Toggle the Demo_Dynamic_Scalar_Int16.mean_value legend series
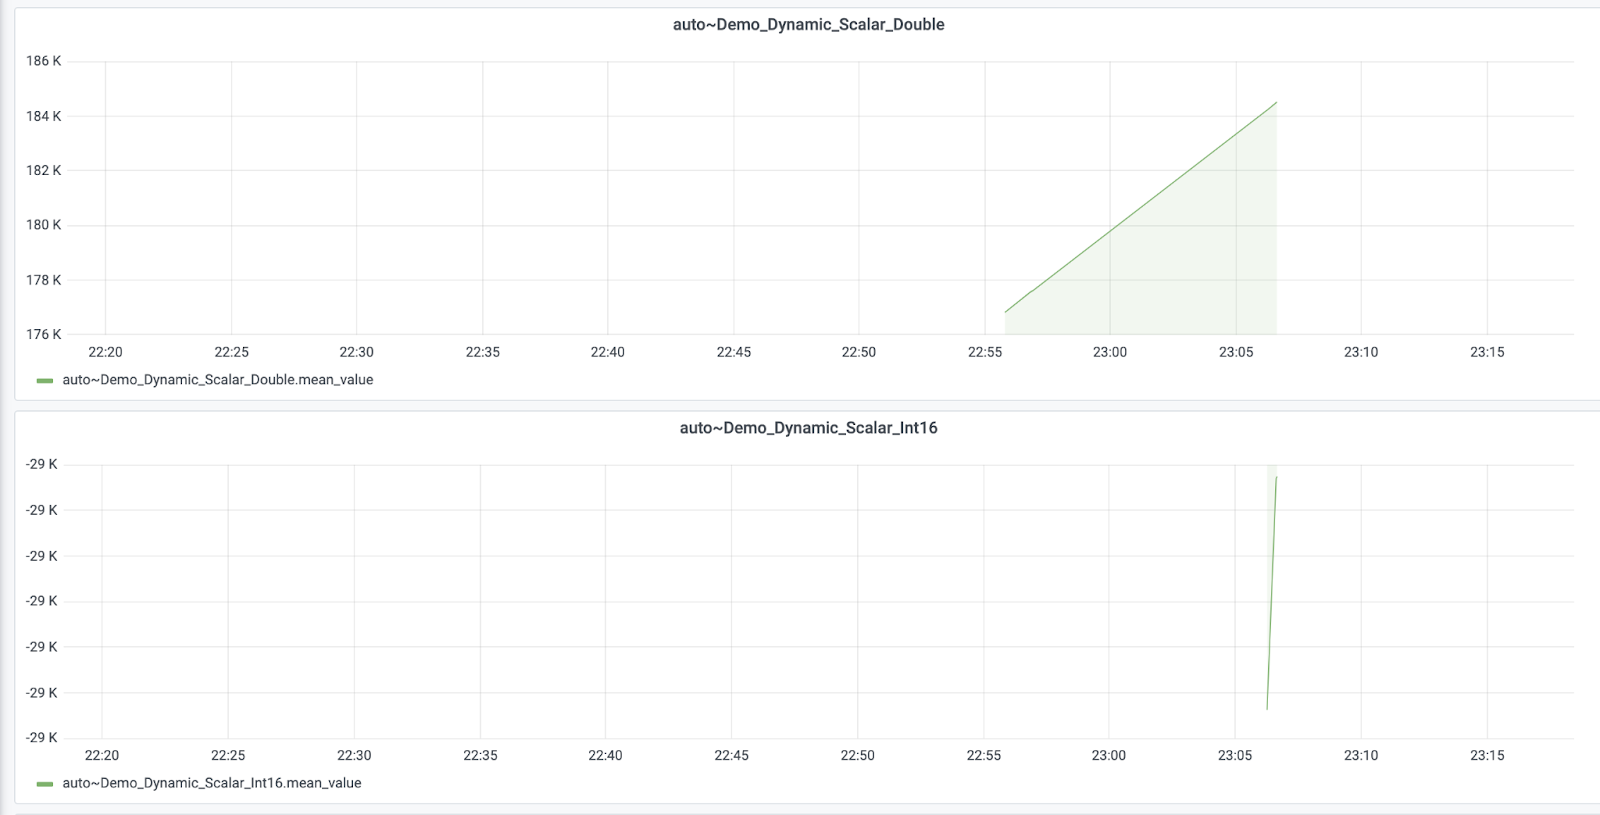 click(211, 783)
